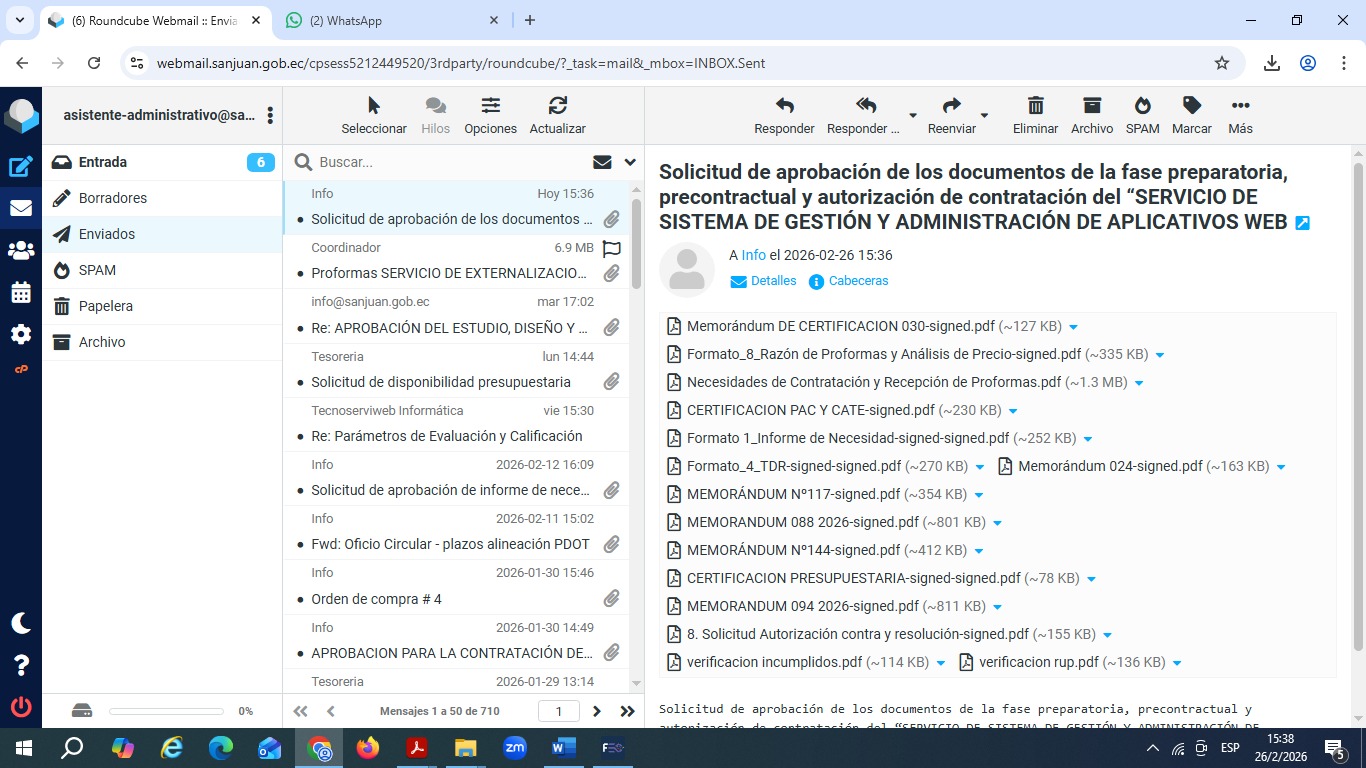This screenshot has height=768, width=1366.
Task: Open calendar icon in left sidebar
Action: point(21,293)
